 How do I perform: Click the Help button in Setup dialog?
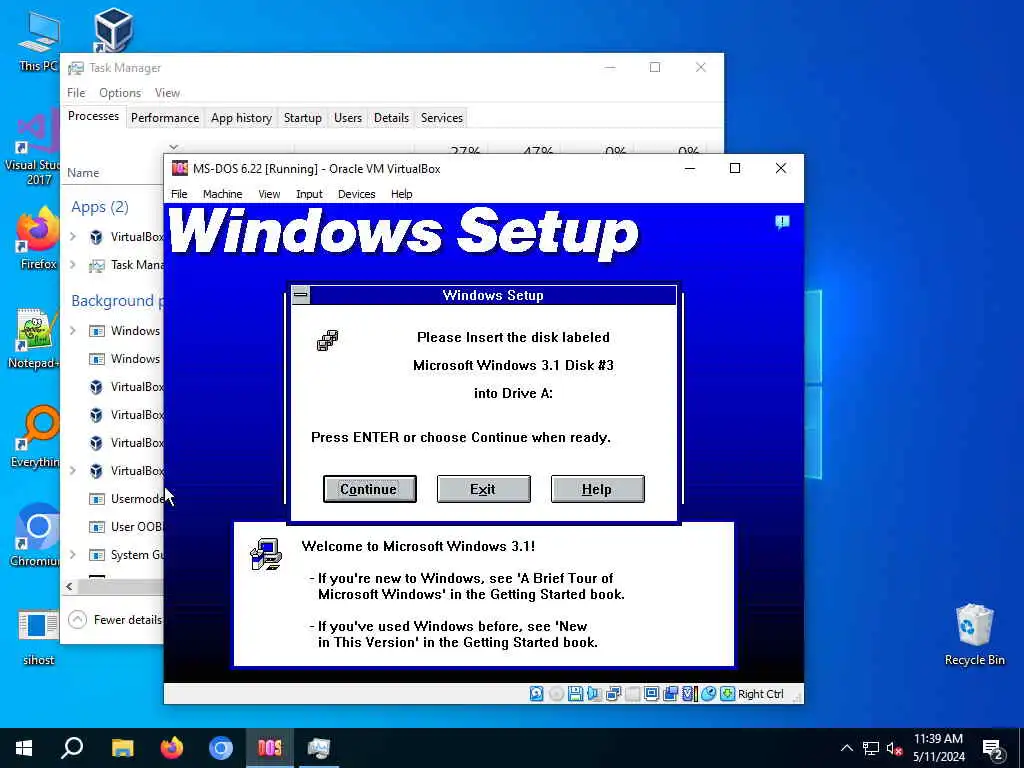(598, 489)
